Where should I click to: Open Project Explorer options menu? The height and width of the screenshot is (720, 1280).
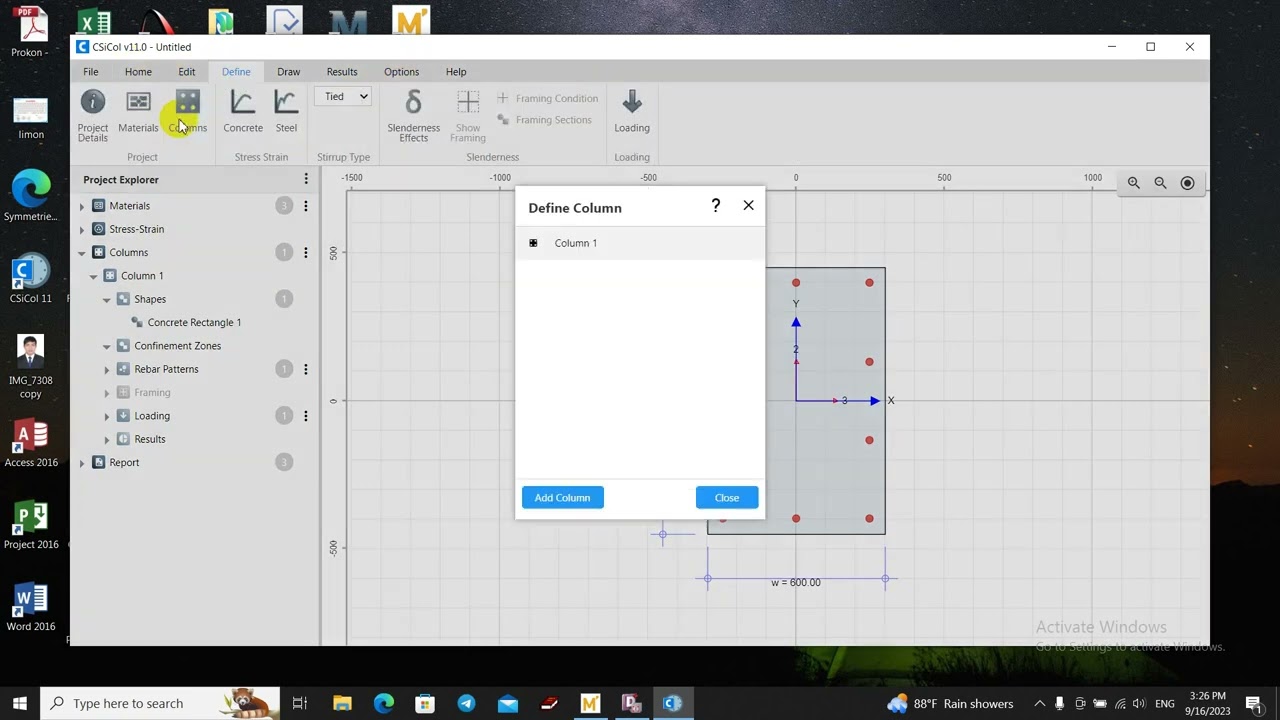click(306, 179)
